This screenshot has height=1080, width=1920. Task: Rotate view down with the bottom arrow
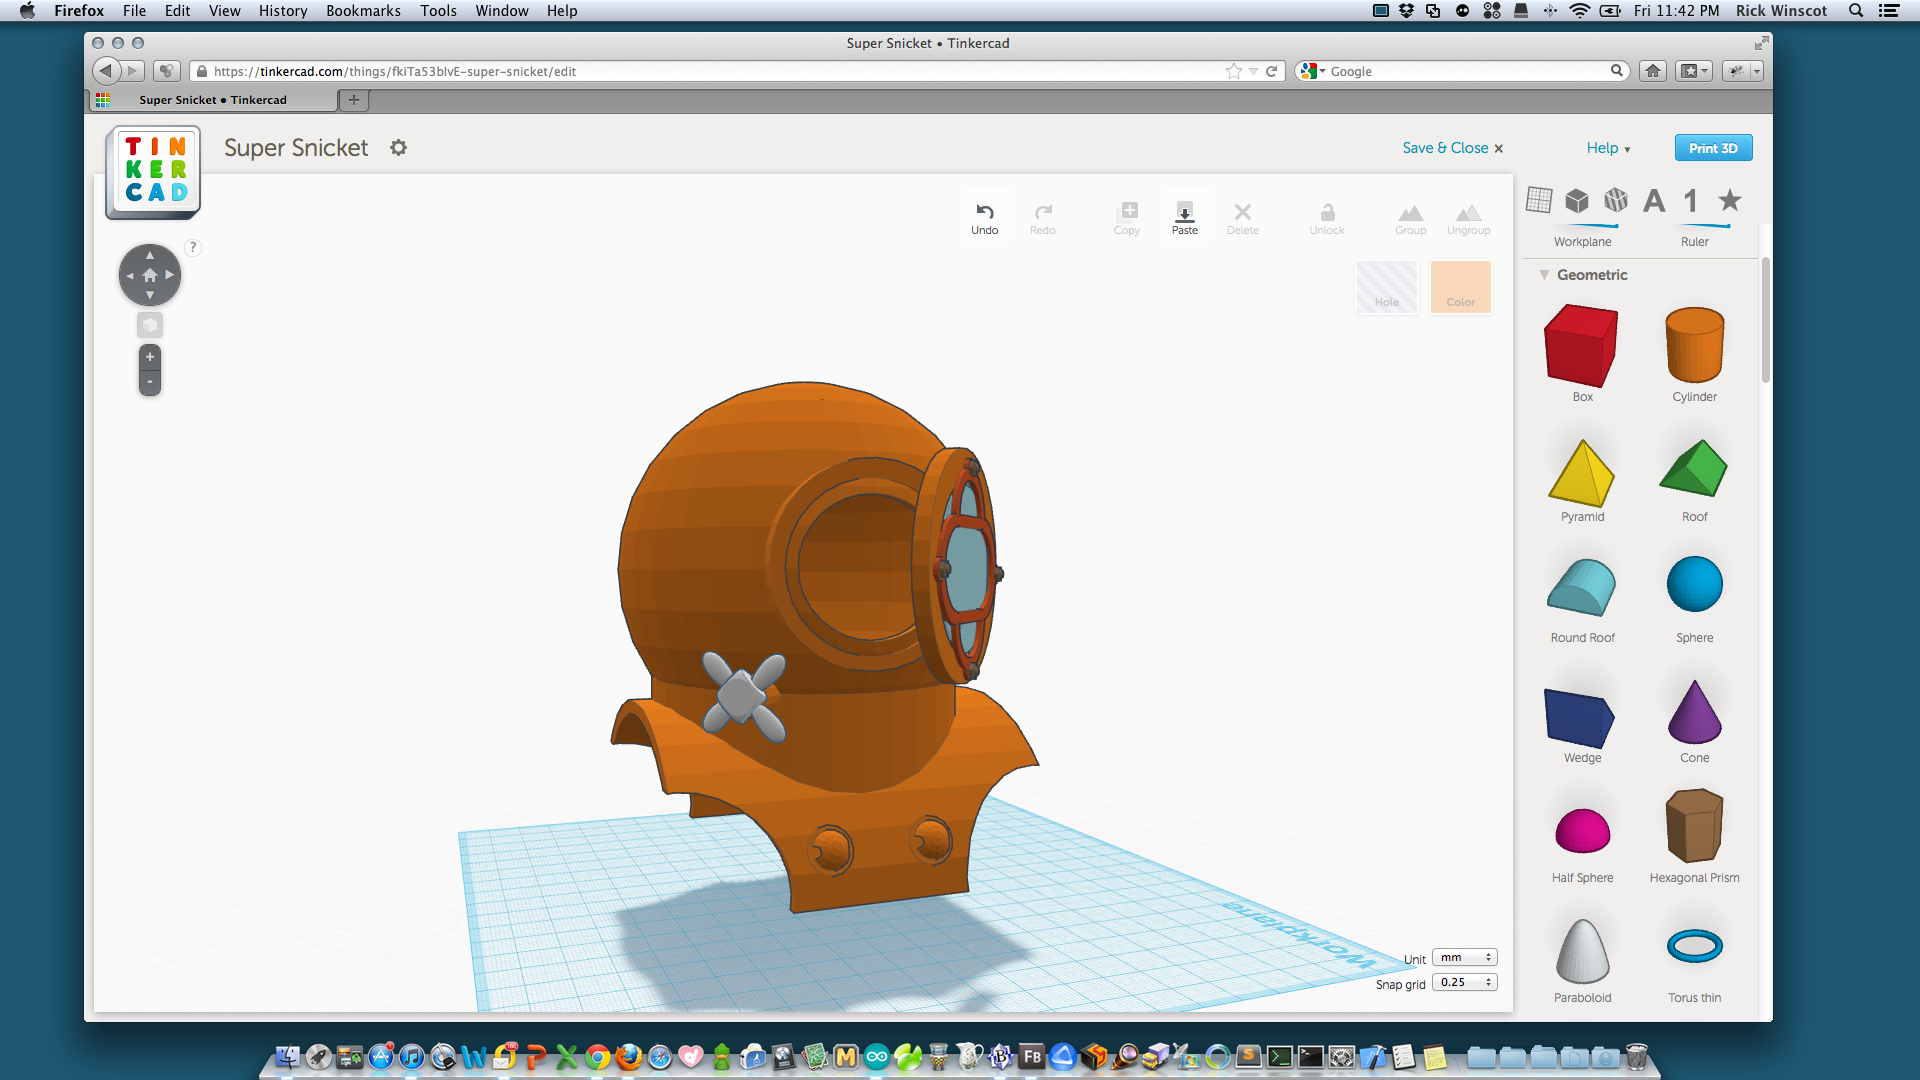click(150, 295)
